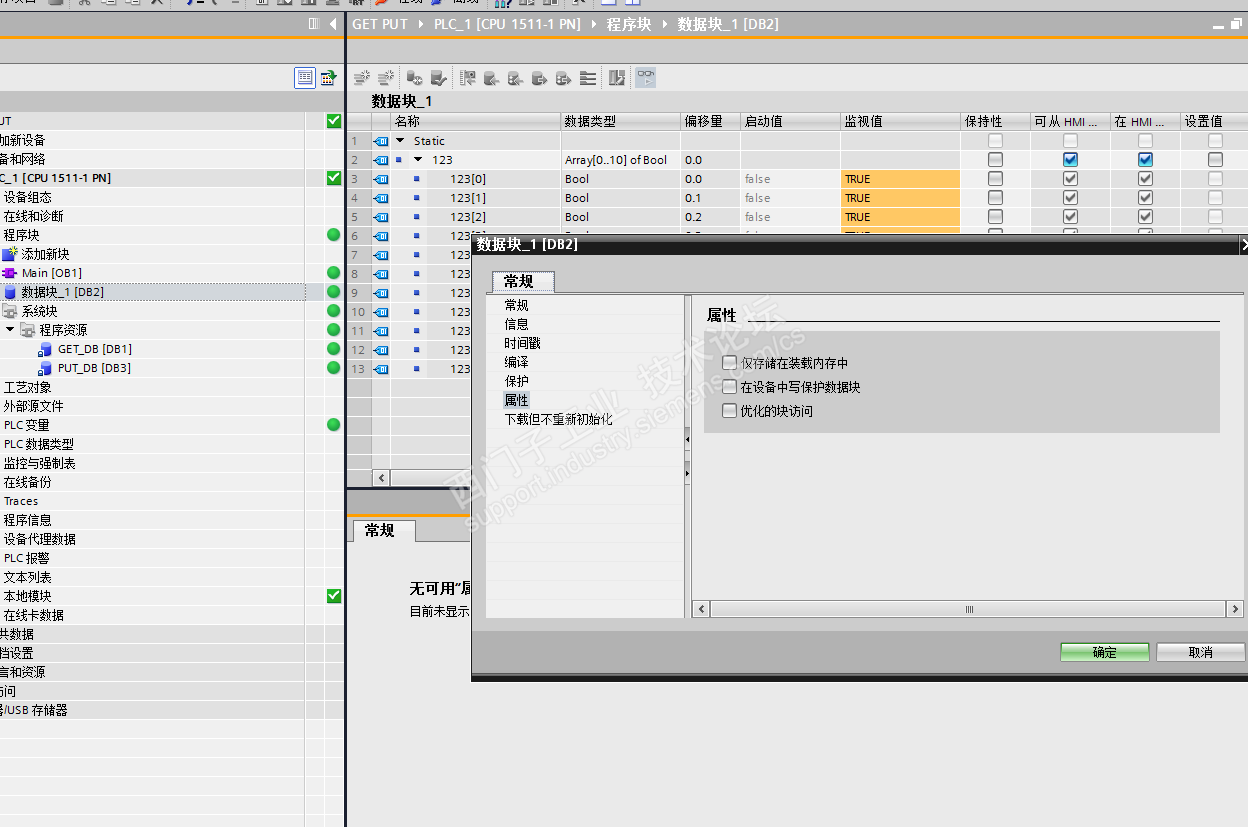Screen dimensions: 1248x827
Task: Click the tag icon in the Static row
Action: 381,141
